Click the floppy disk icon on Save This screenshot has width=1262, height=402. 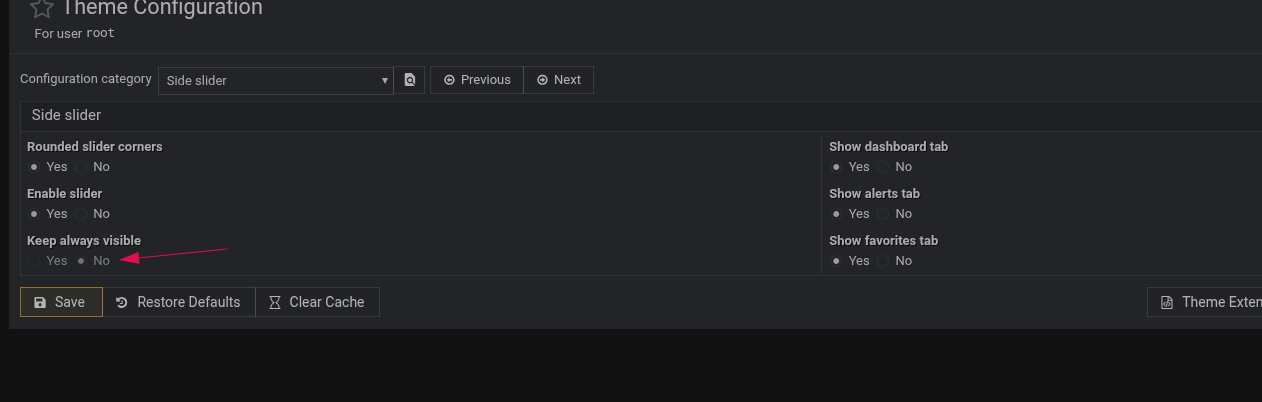pyautogui.click(x=40, y=302)
